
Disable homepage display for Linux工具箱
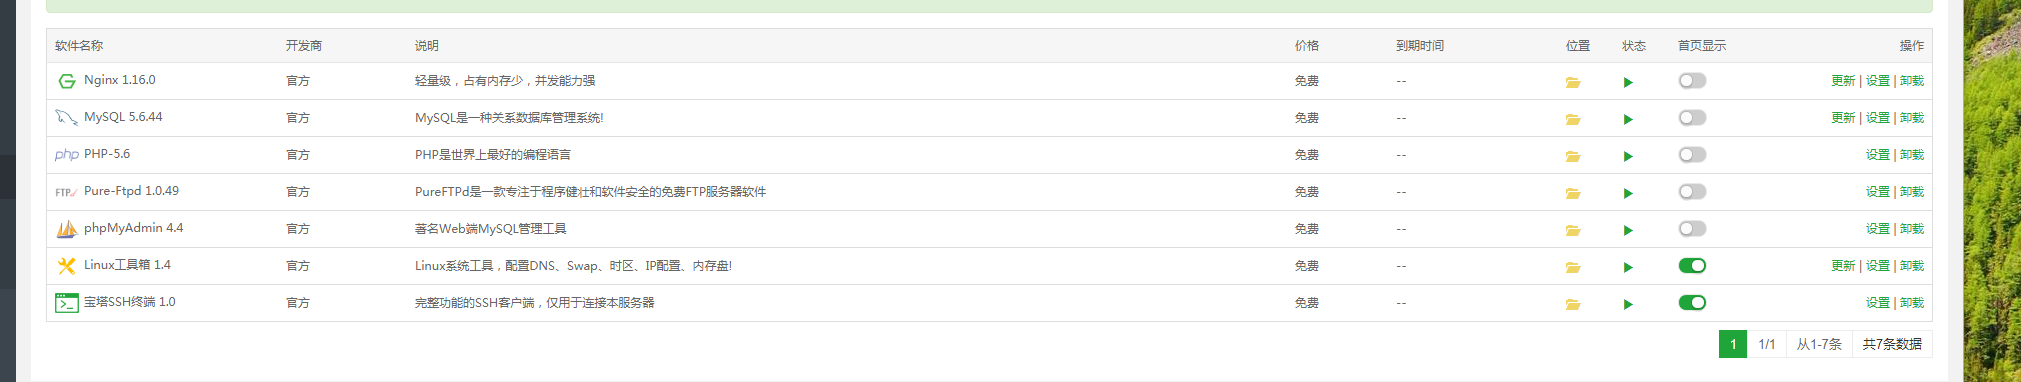[x=1692, y=266]
